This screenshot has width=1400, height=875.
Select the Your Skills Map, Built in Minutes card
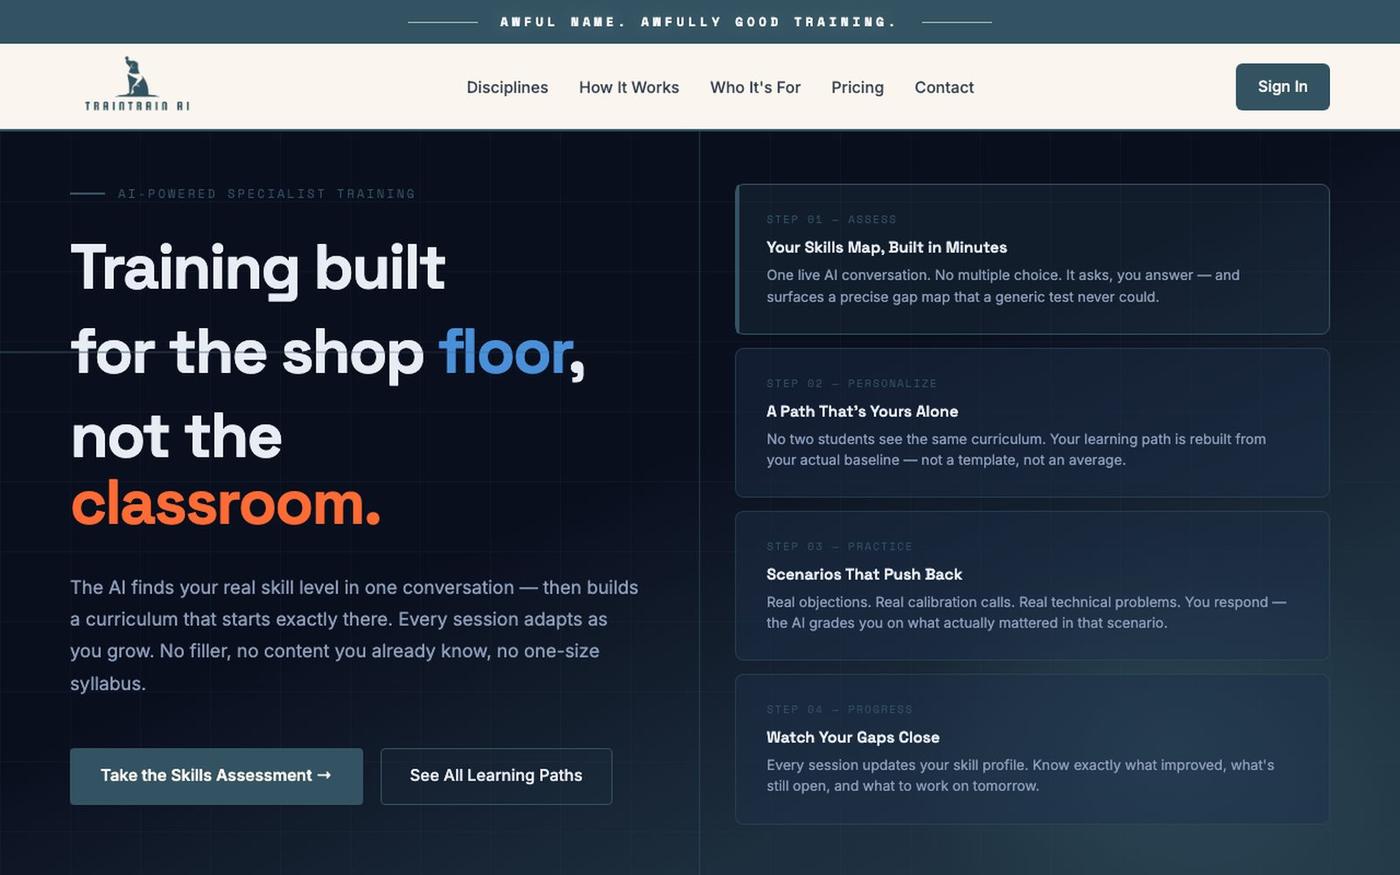tap(1032, 259)
